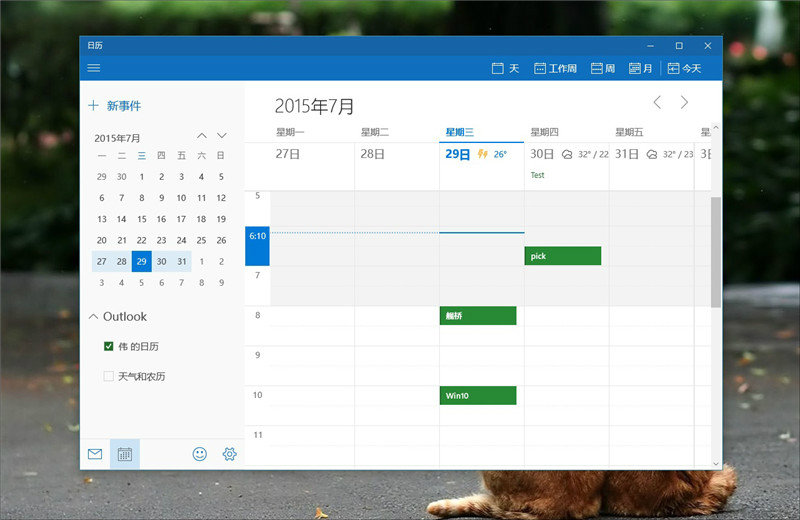
Task: Minimize the 日历 window
Action: (651, 45)
